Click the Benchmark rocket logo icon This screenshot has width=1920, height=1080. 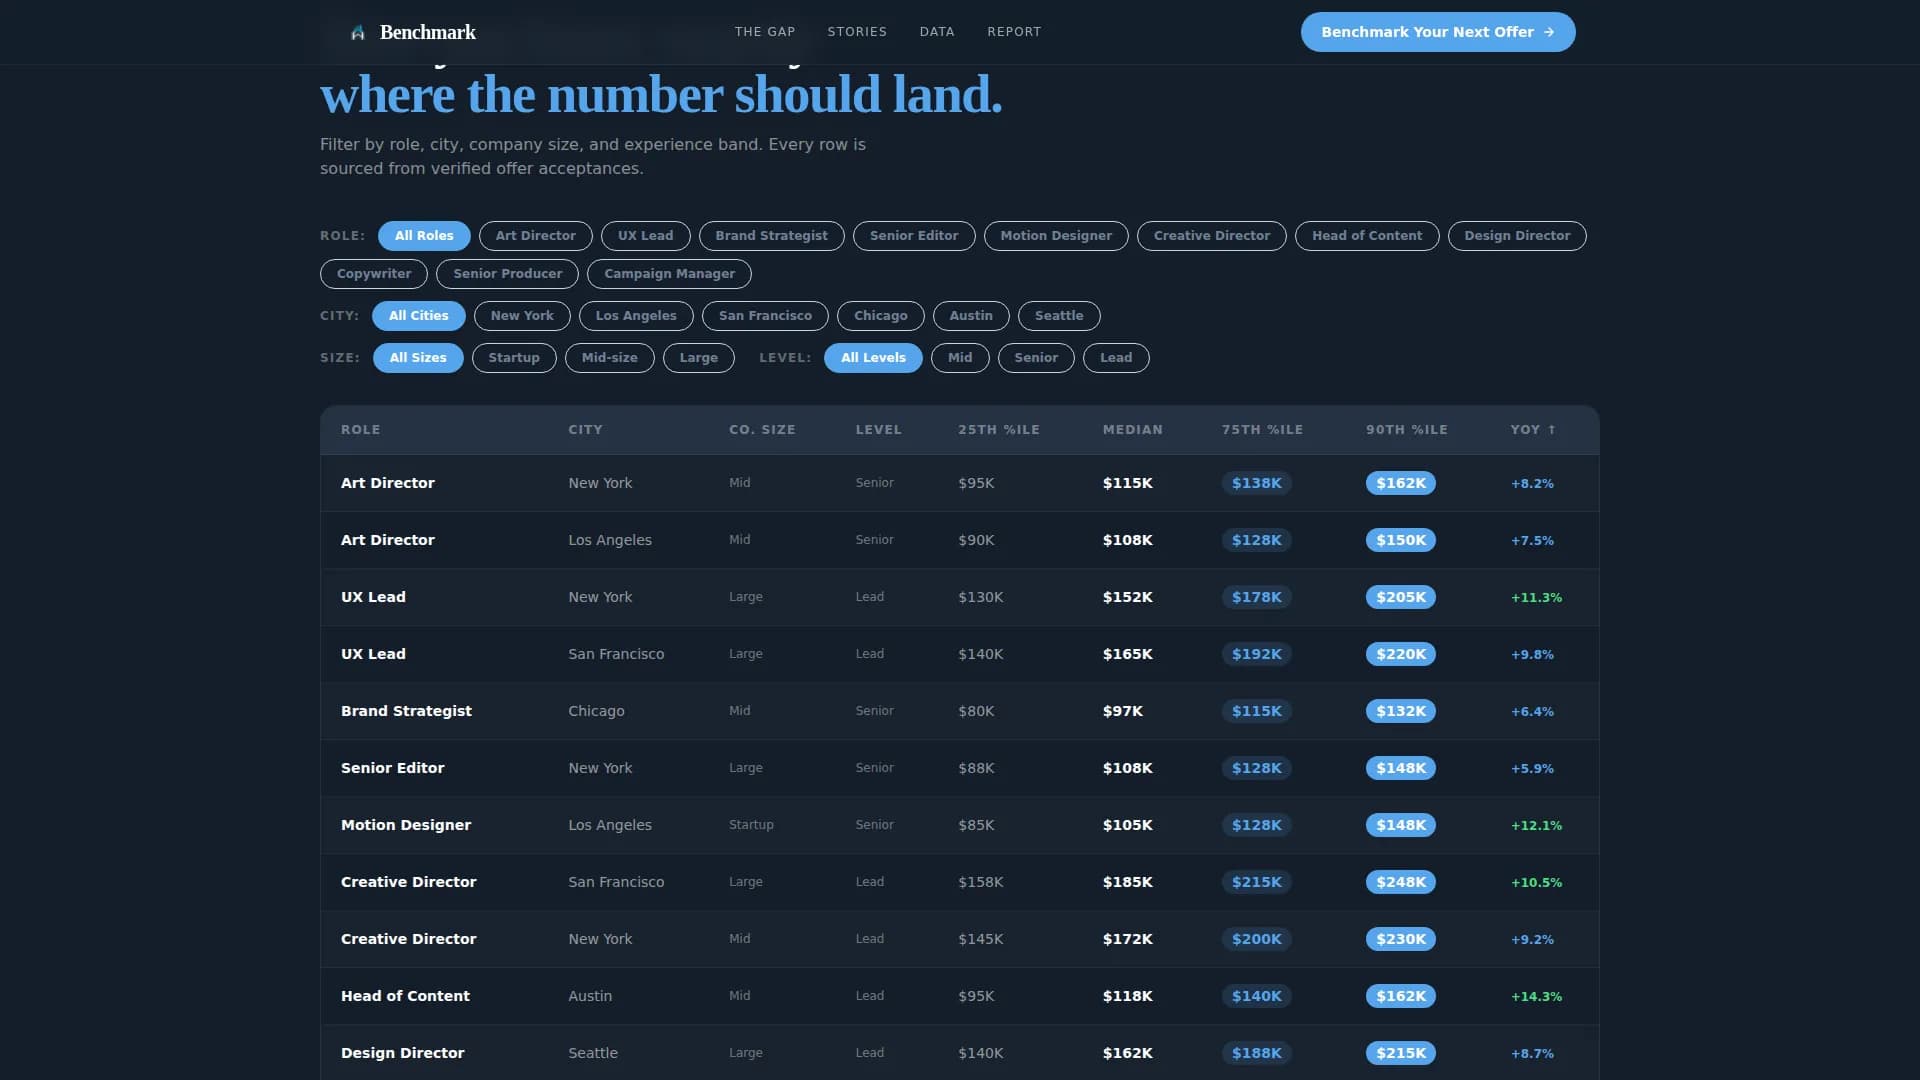pyautogui.click(x=358, y=31)
